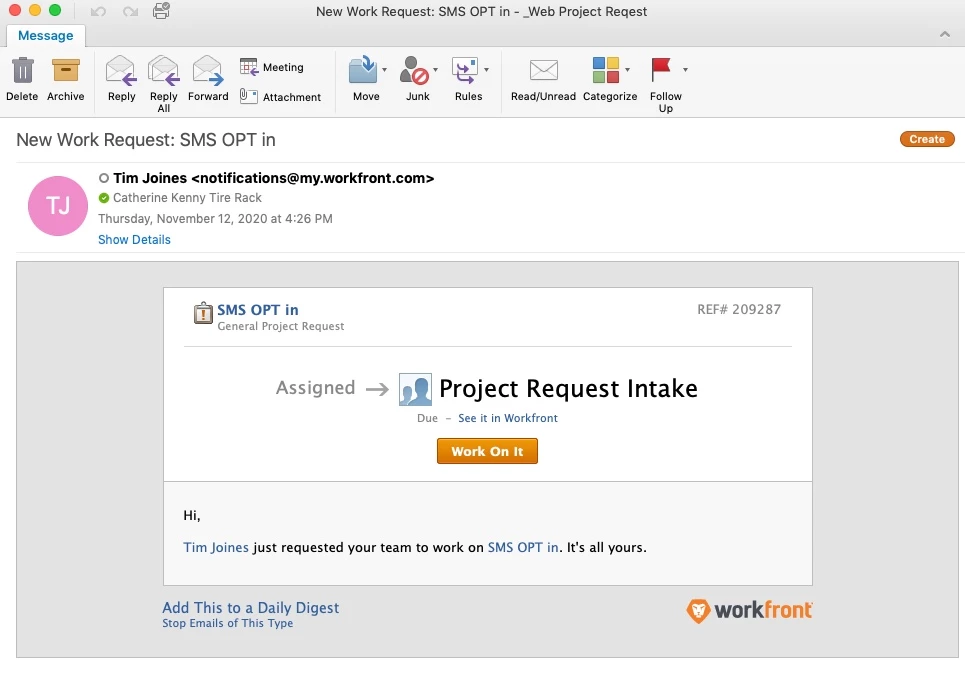Click the Redo arrow in title bar
This screenshot has height=674, width=965.
130,11
